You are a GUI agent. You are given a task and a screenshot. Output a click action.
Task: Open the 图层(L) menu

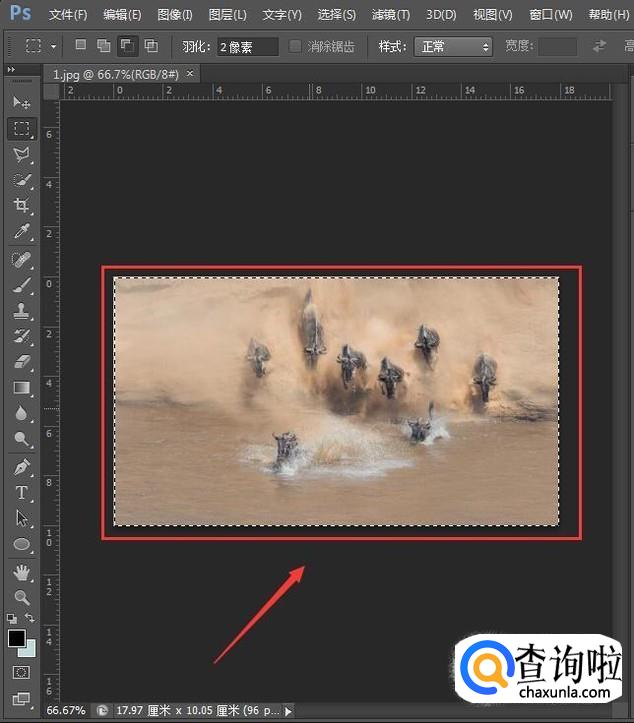227,15
